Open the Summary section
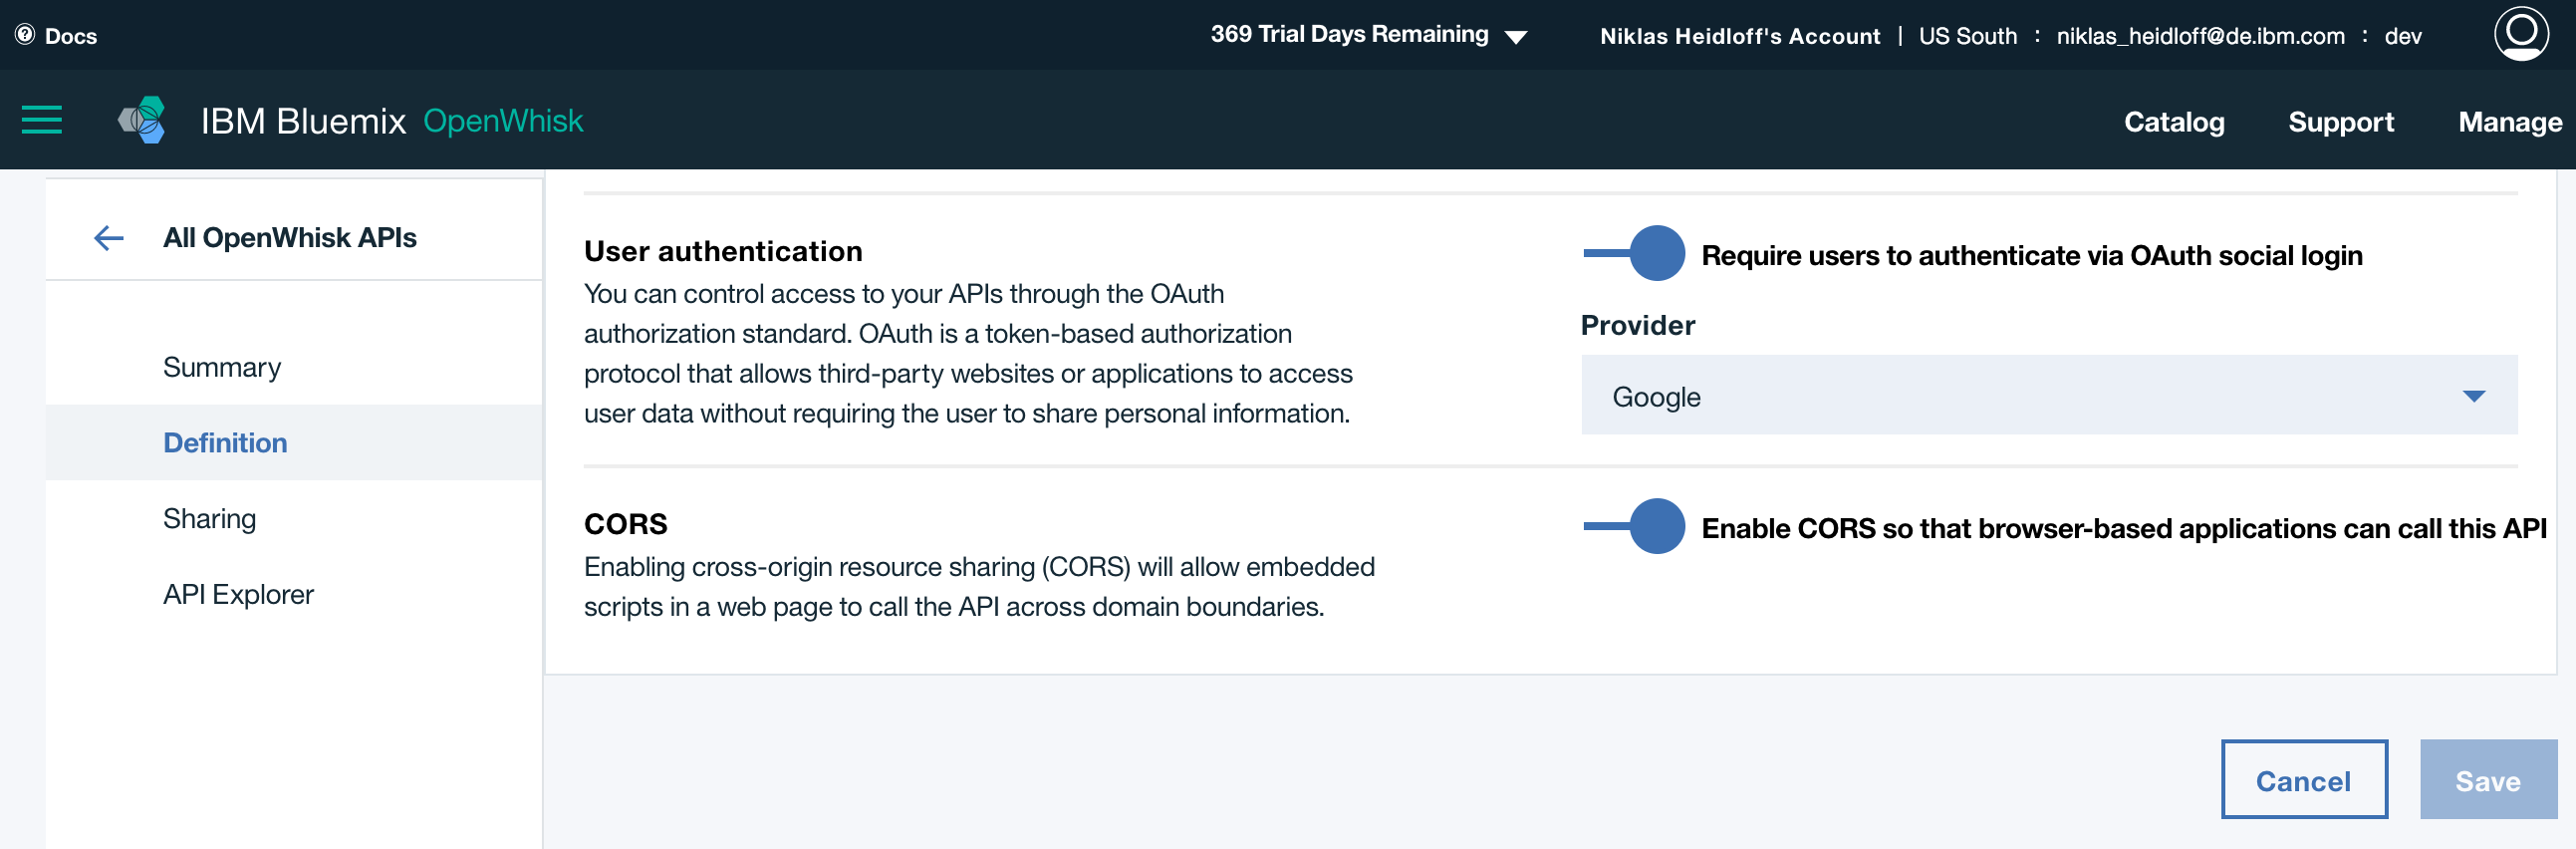The image size is (2576, 849). pyautogui.click(x=222, y=367)
